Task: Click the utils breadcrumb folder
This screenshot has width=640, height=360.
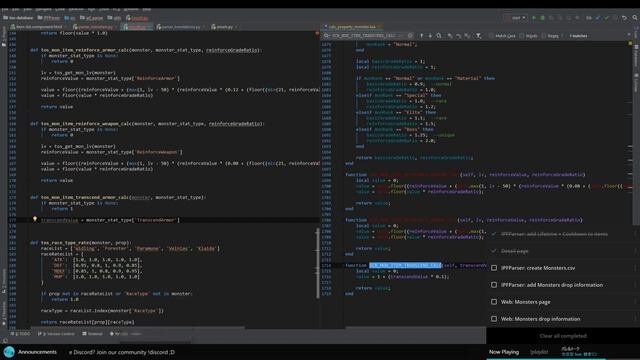Action: (x=114, y=18)
